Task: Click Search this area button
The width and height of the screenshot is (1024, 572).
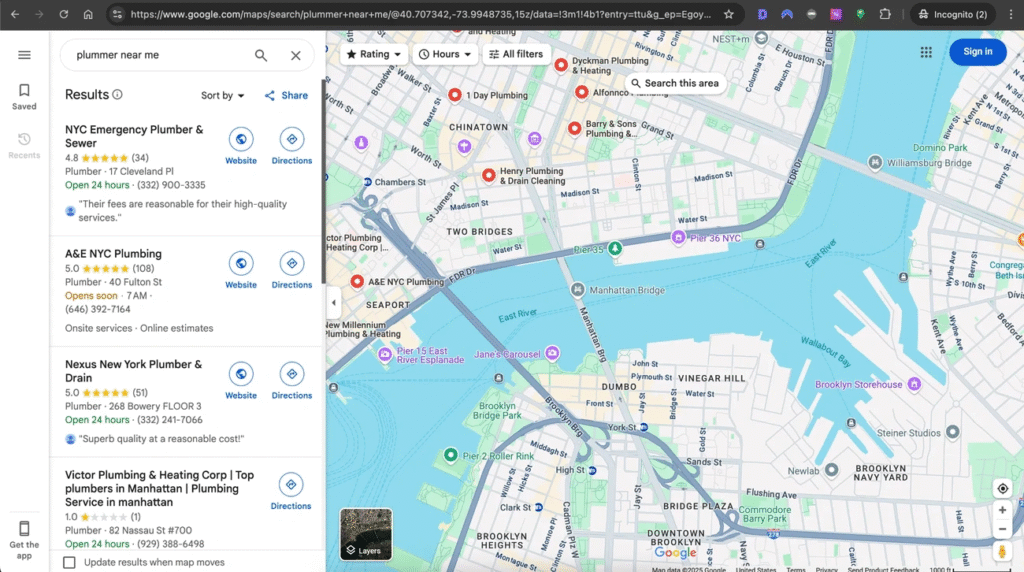Action: pos(674,83)
